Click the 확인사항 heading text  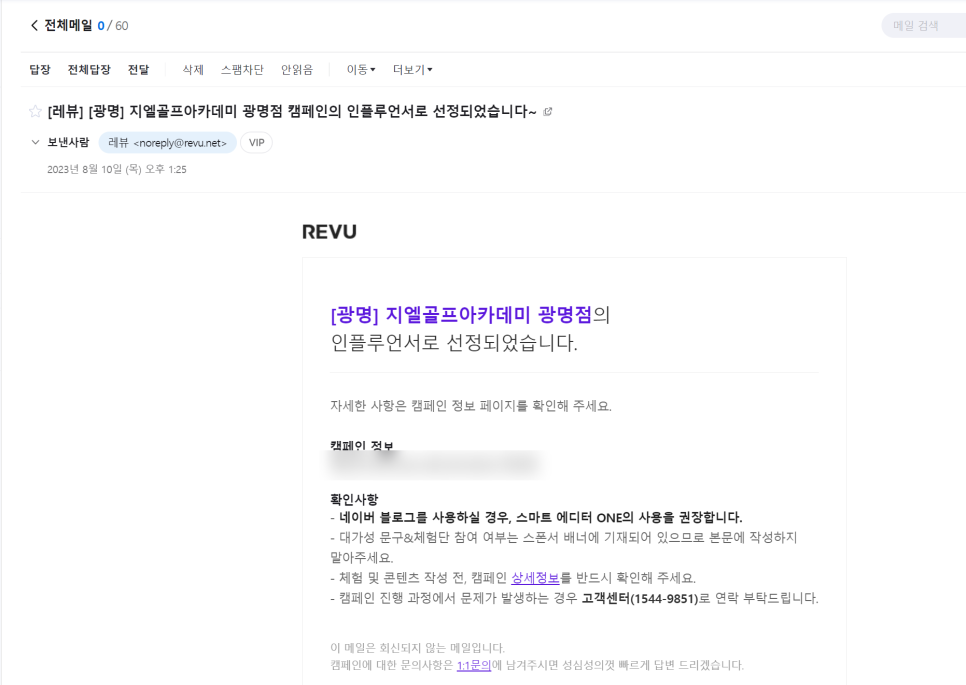tap(354, 499)
